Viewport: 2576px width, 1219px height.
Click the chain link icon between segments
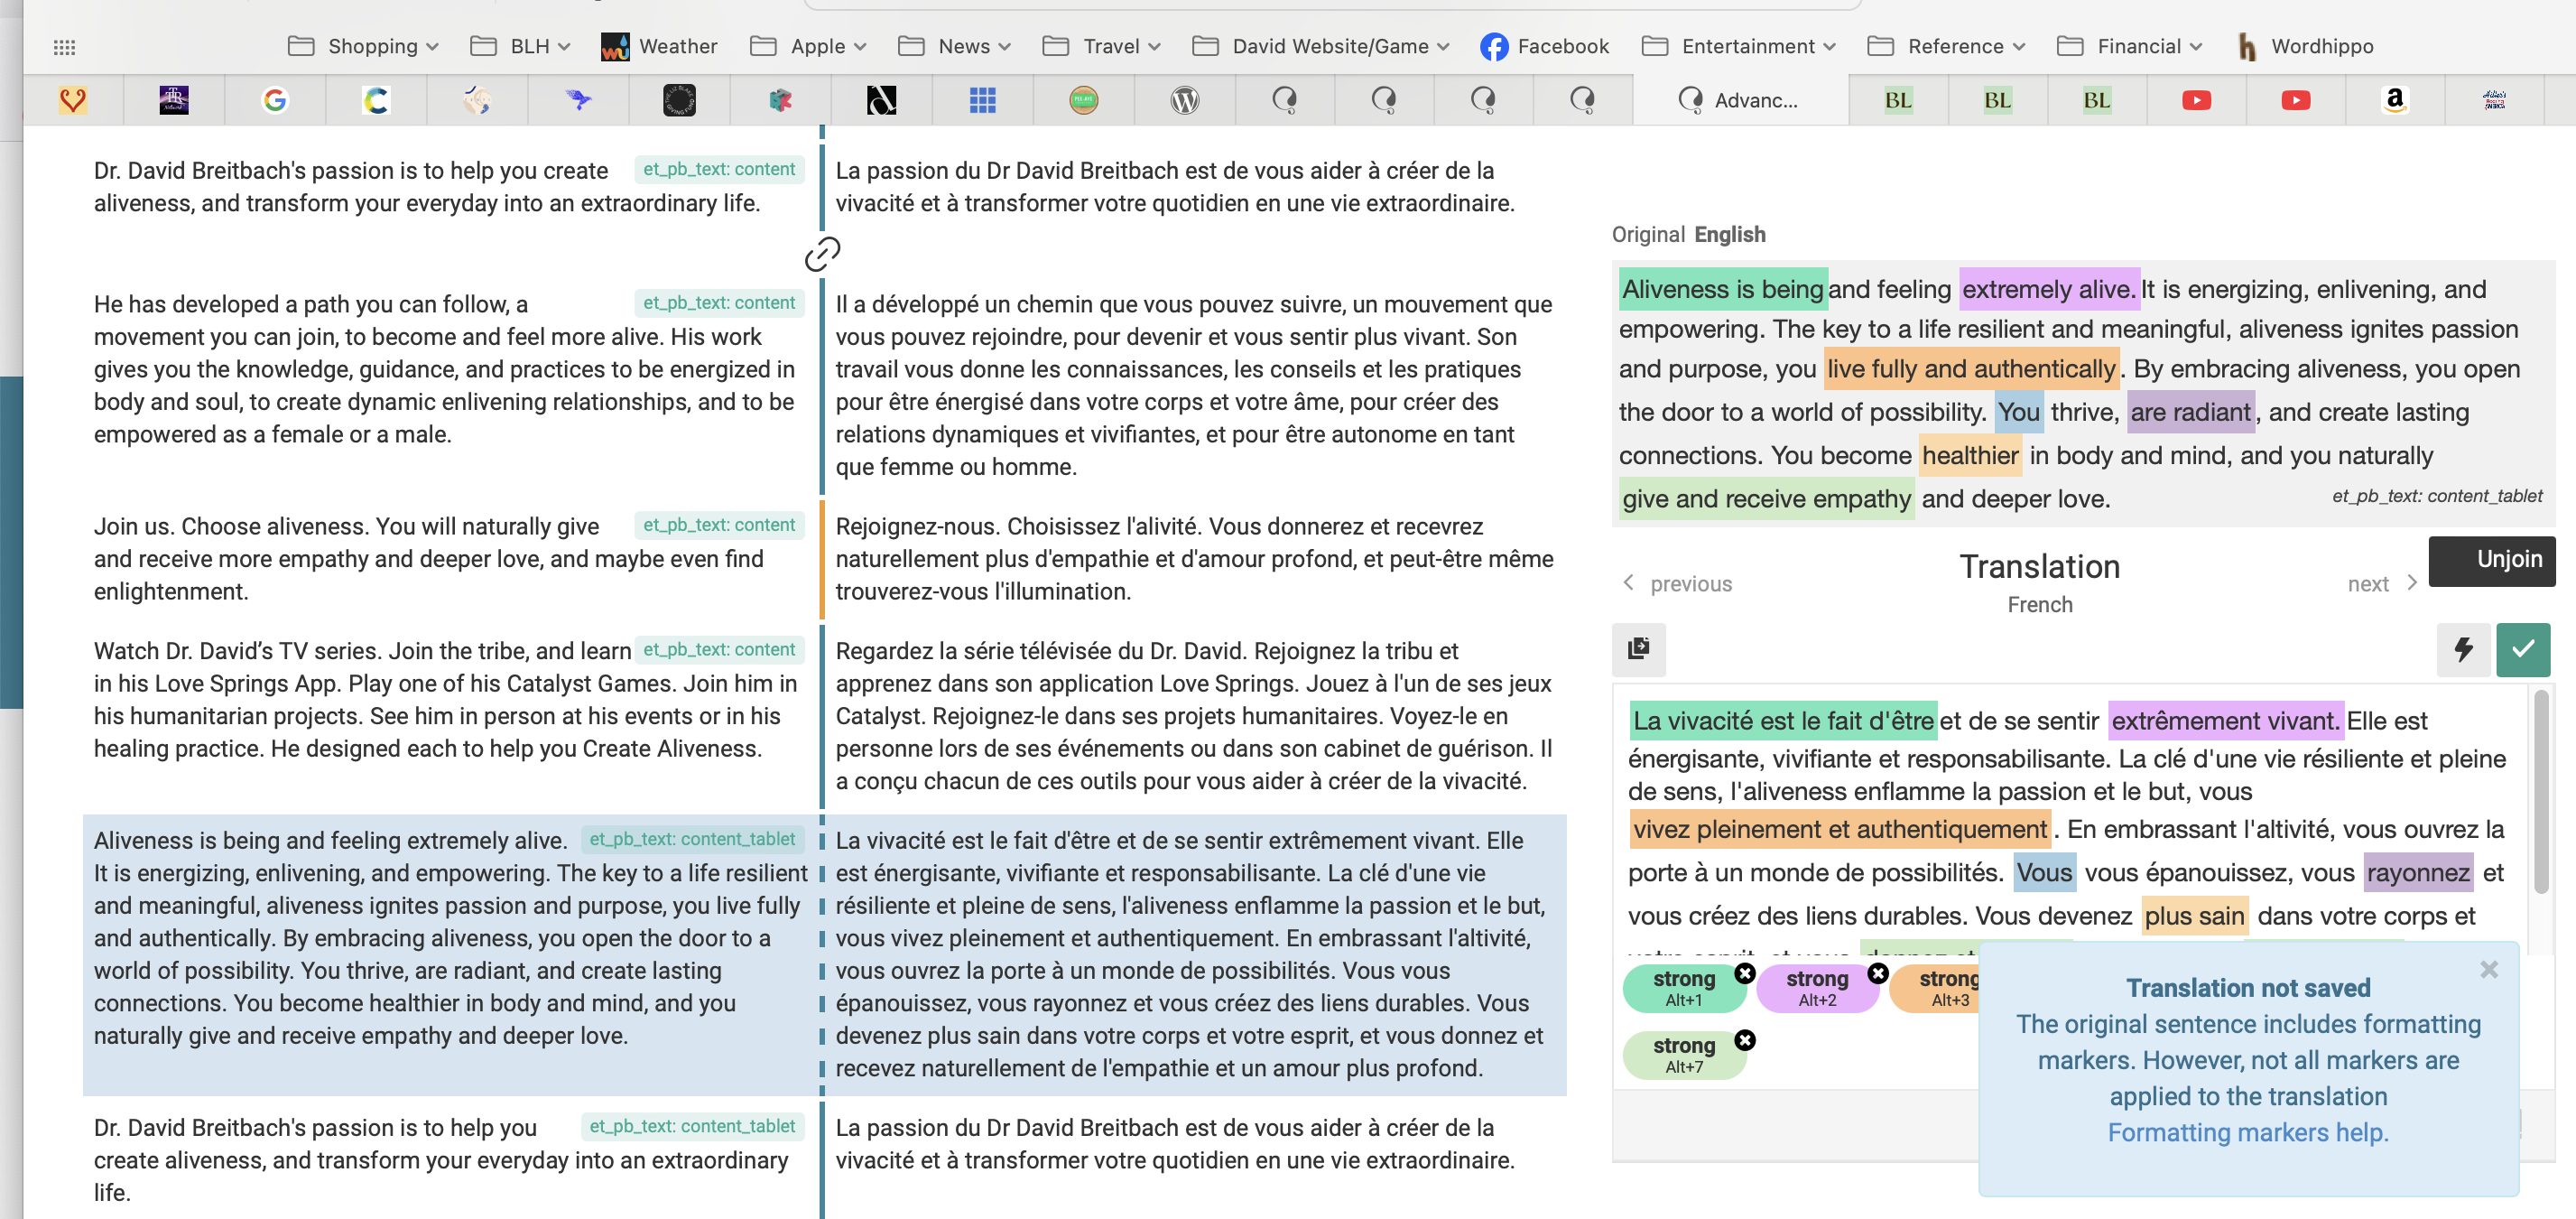(822, 254)
